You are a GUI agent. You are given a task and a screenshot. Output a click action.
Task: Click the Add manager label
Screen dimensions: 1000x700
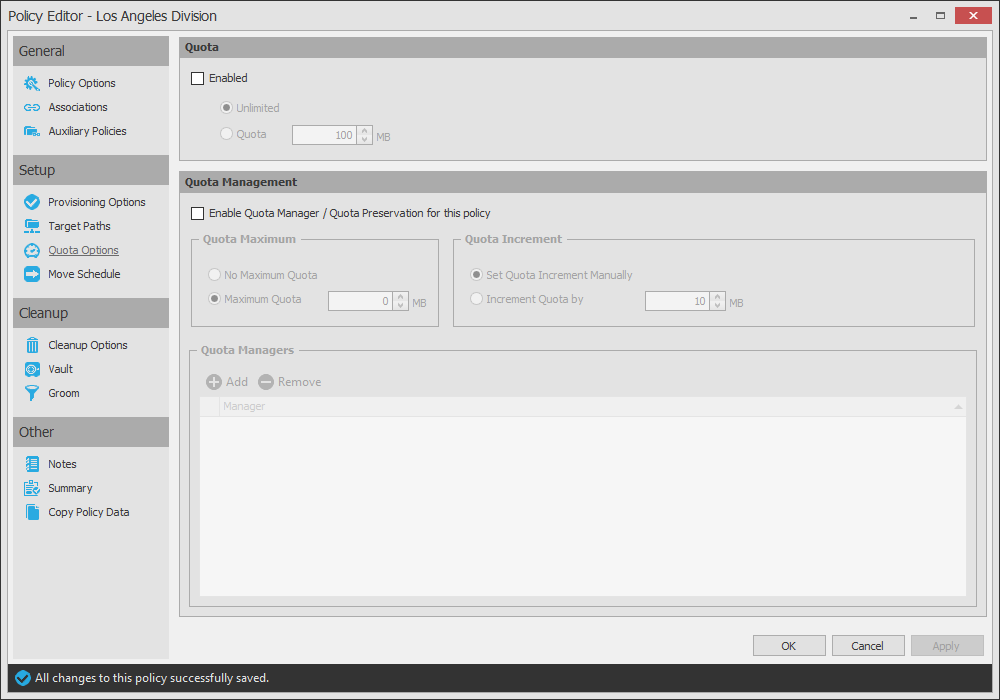coord(237,382)
